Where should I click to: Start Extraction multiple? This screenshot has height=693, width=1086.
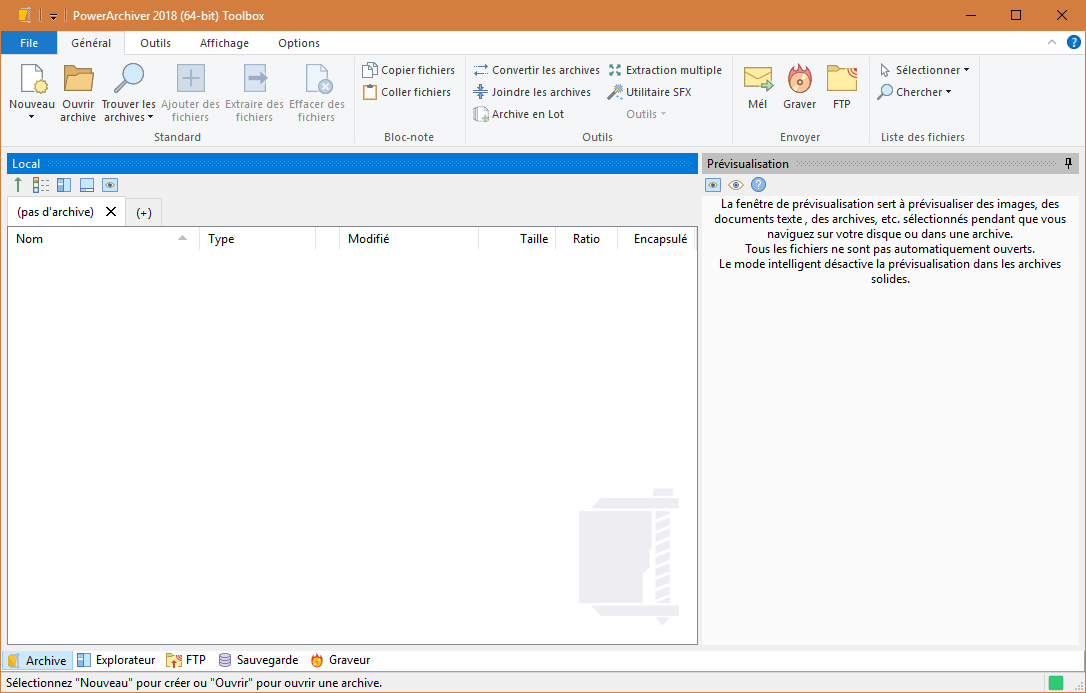665,69
